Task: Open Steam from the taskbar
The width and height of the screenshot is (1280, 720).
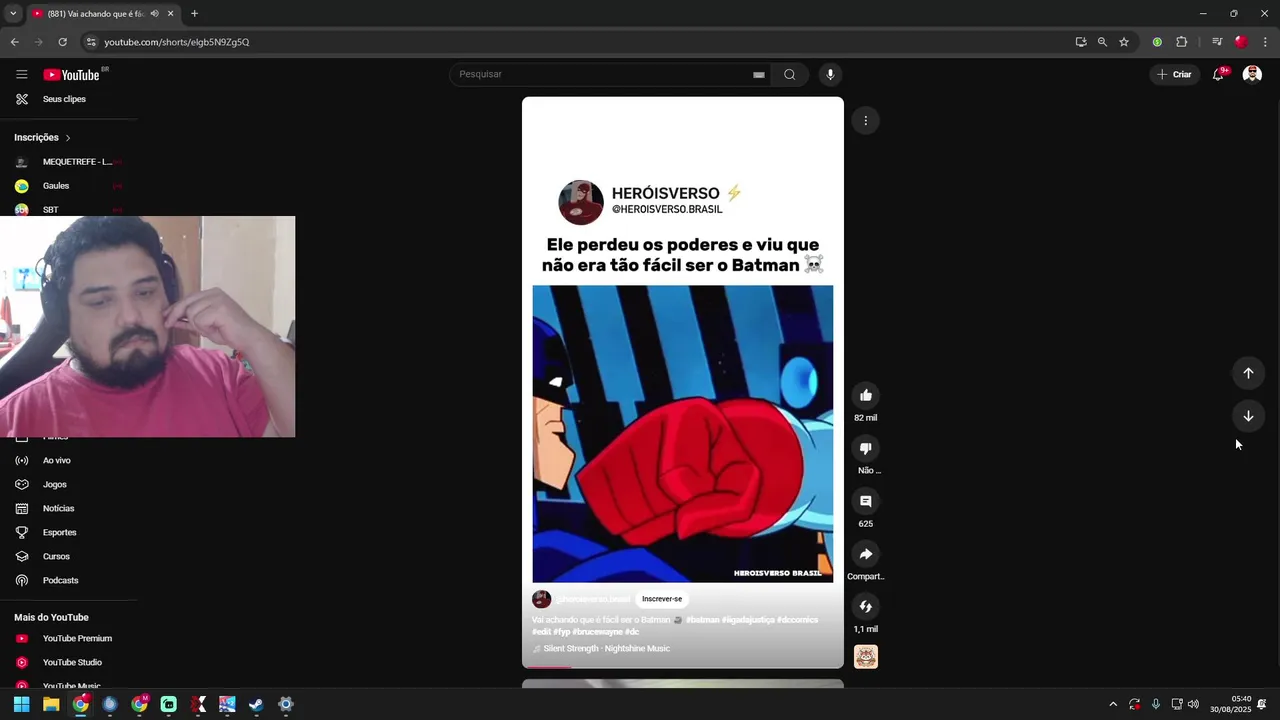Action: click(256, 704)
